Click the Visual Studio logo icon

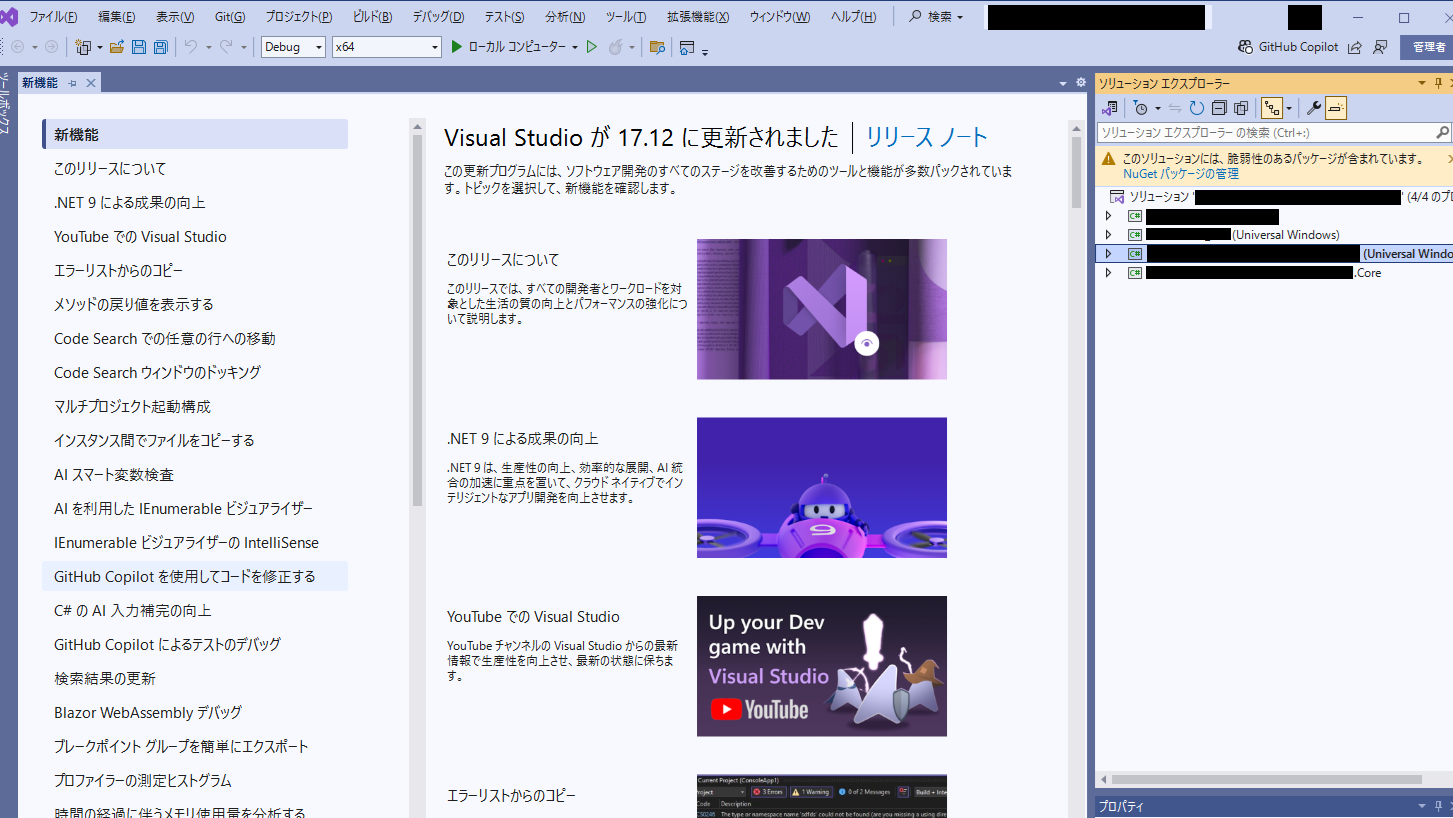9,17
